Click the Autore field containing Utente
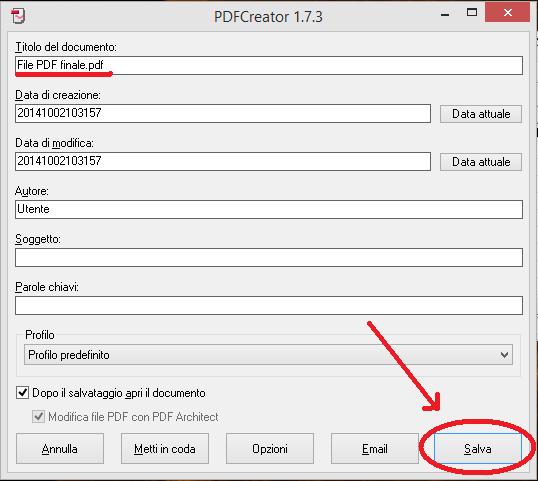 pos(269,209)
